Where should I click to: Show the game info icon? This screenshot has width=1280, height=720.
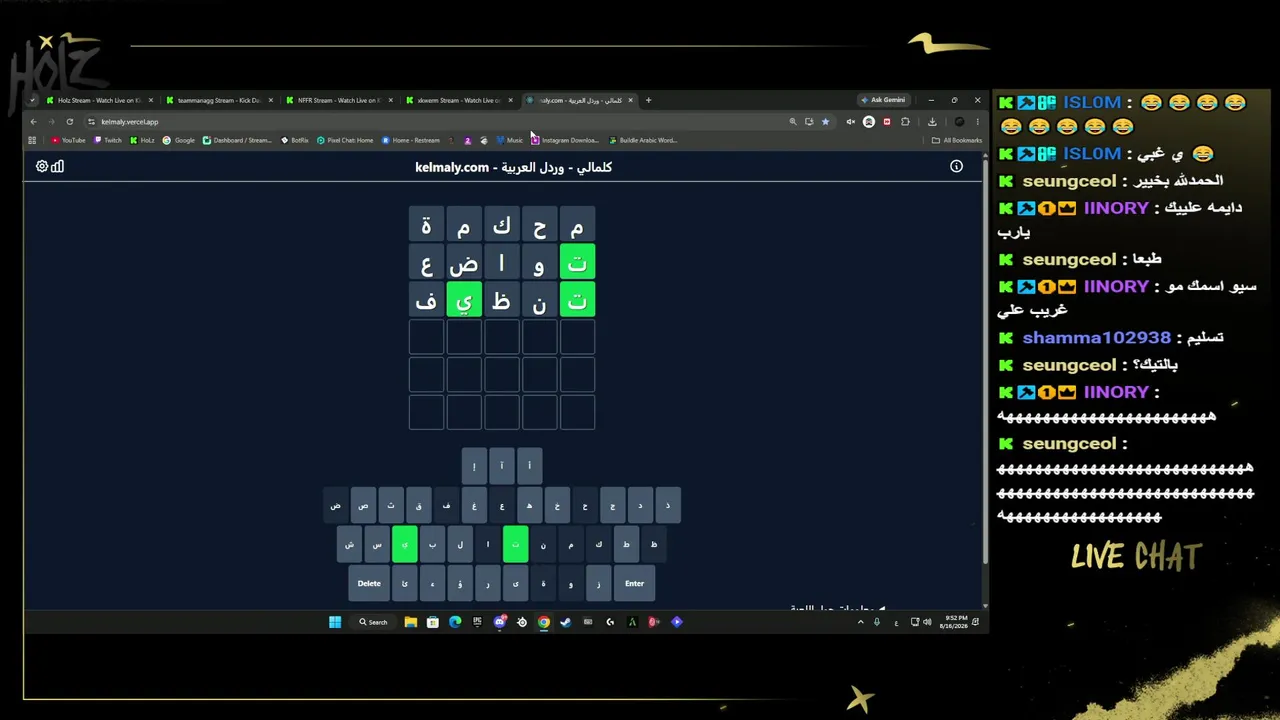(x=956, y=166)
